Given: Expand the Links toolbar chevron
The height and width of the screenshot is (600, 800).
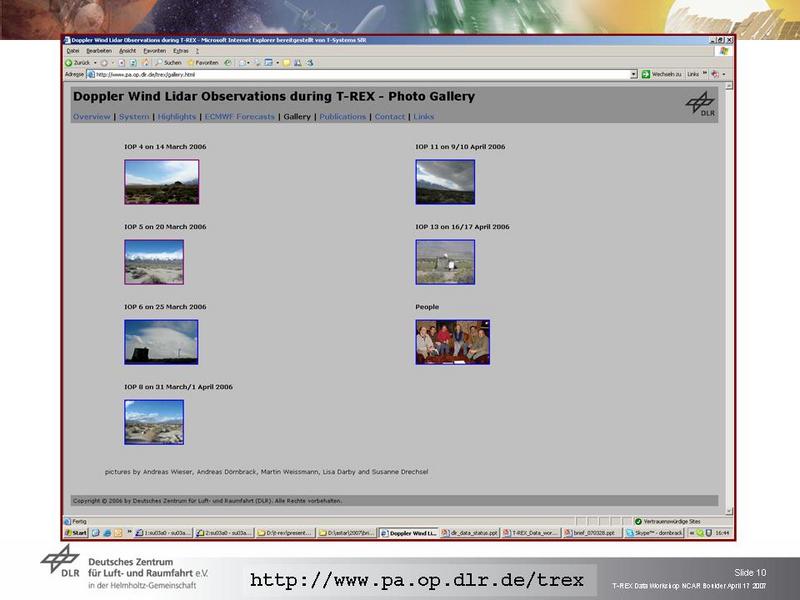Looking at the screenshot, I should pyautogui.click(x=705, y=73).
